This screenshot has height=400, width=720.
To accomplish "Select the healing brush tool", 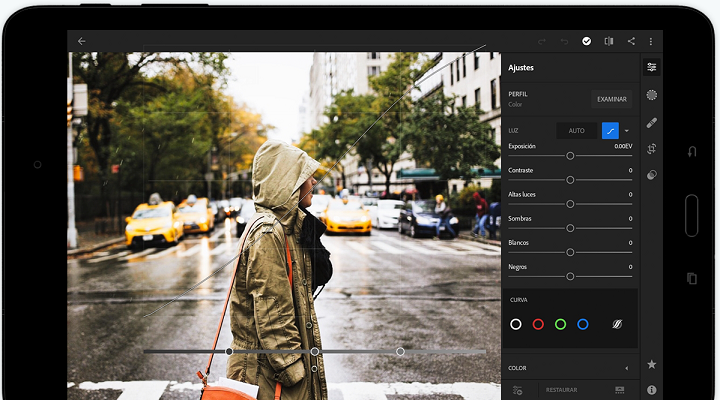I will coord(652,123).
